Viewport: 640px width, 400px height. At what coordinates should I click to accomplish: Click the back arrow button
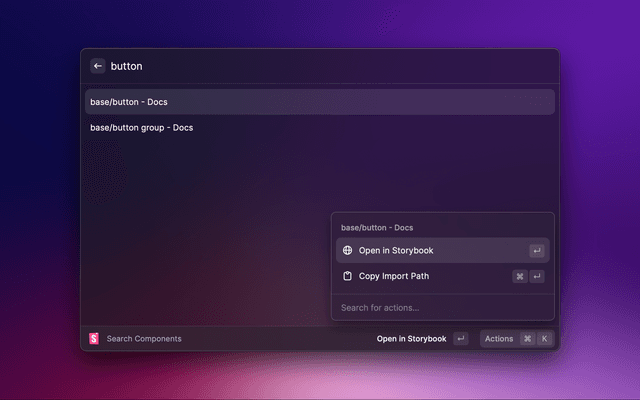pos(98,66)
